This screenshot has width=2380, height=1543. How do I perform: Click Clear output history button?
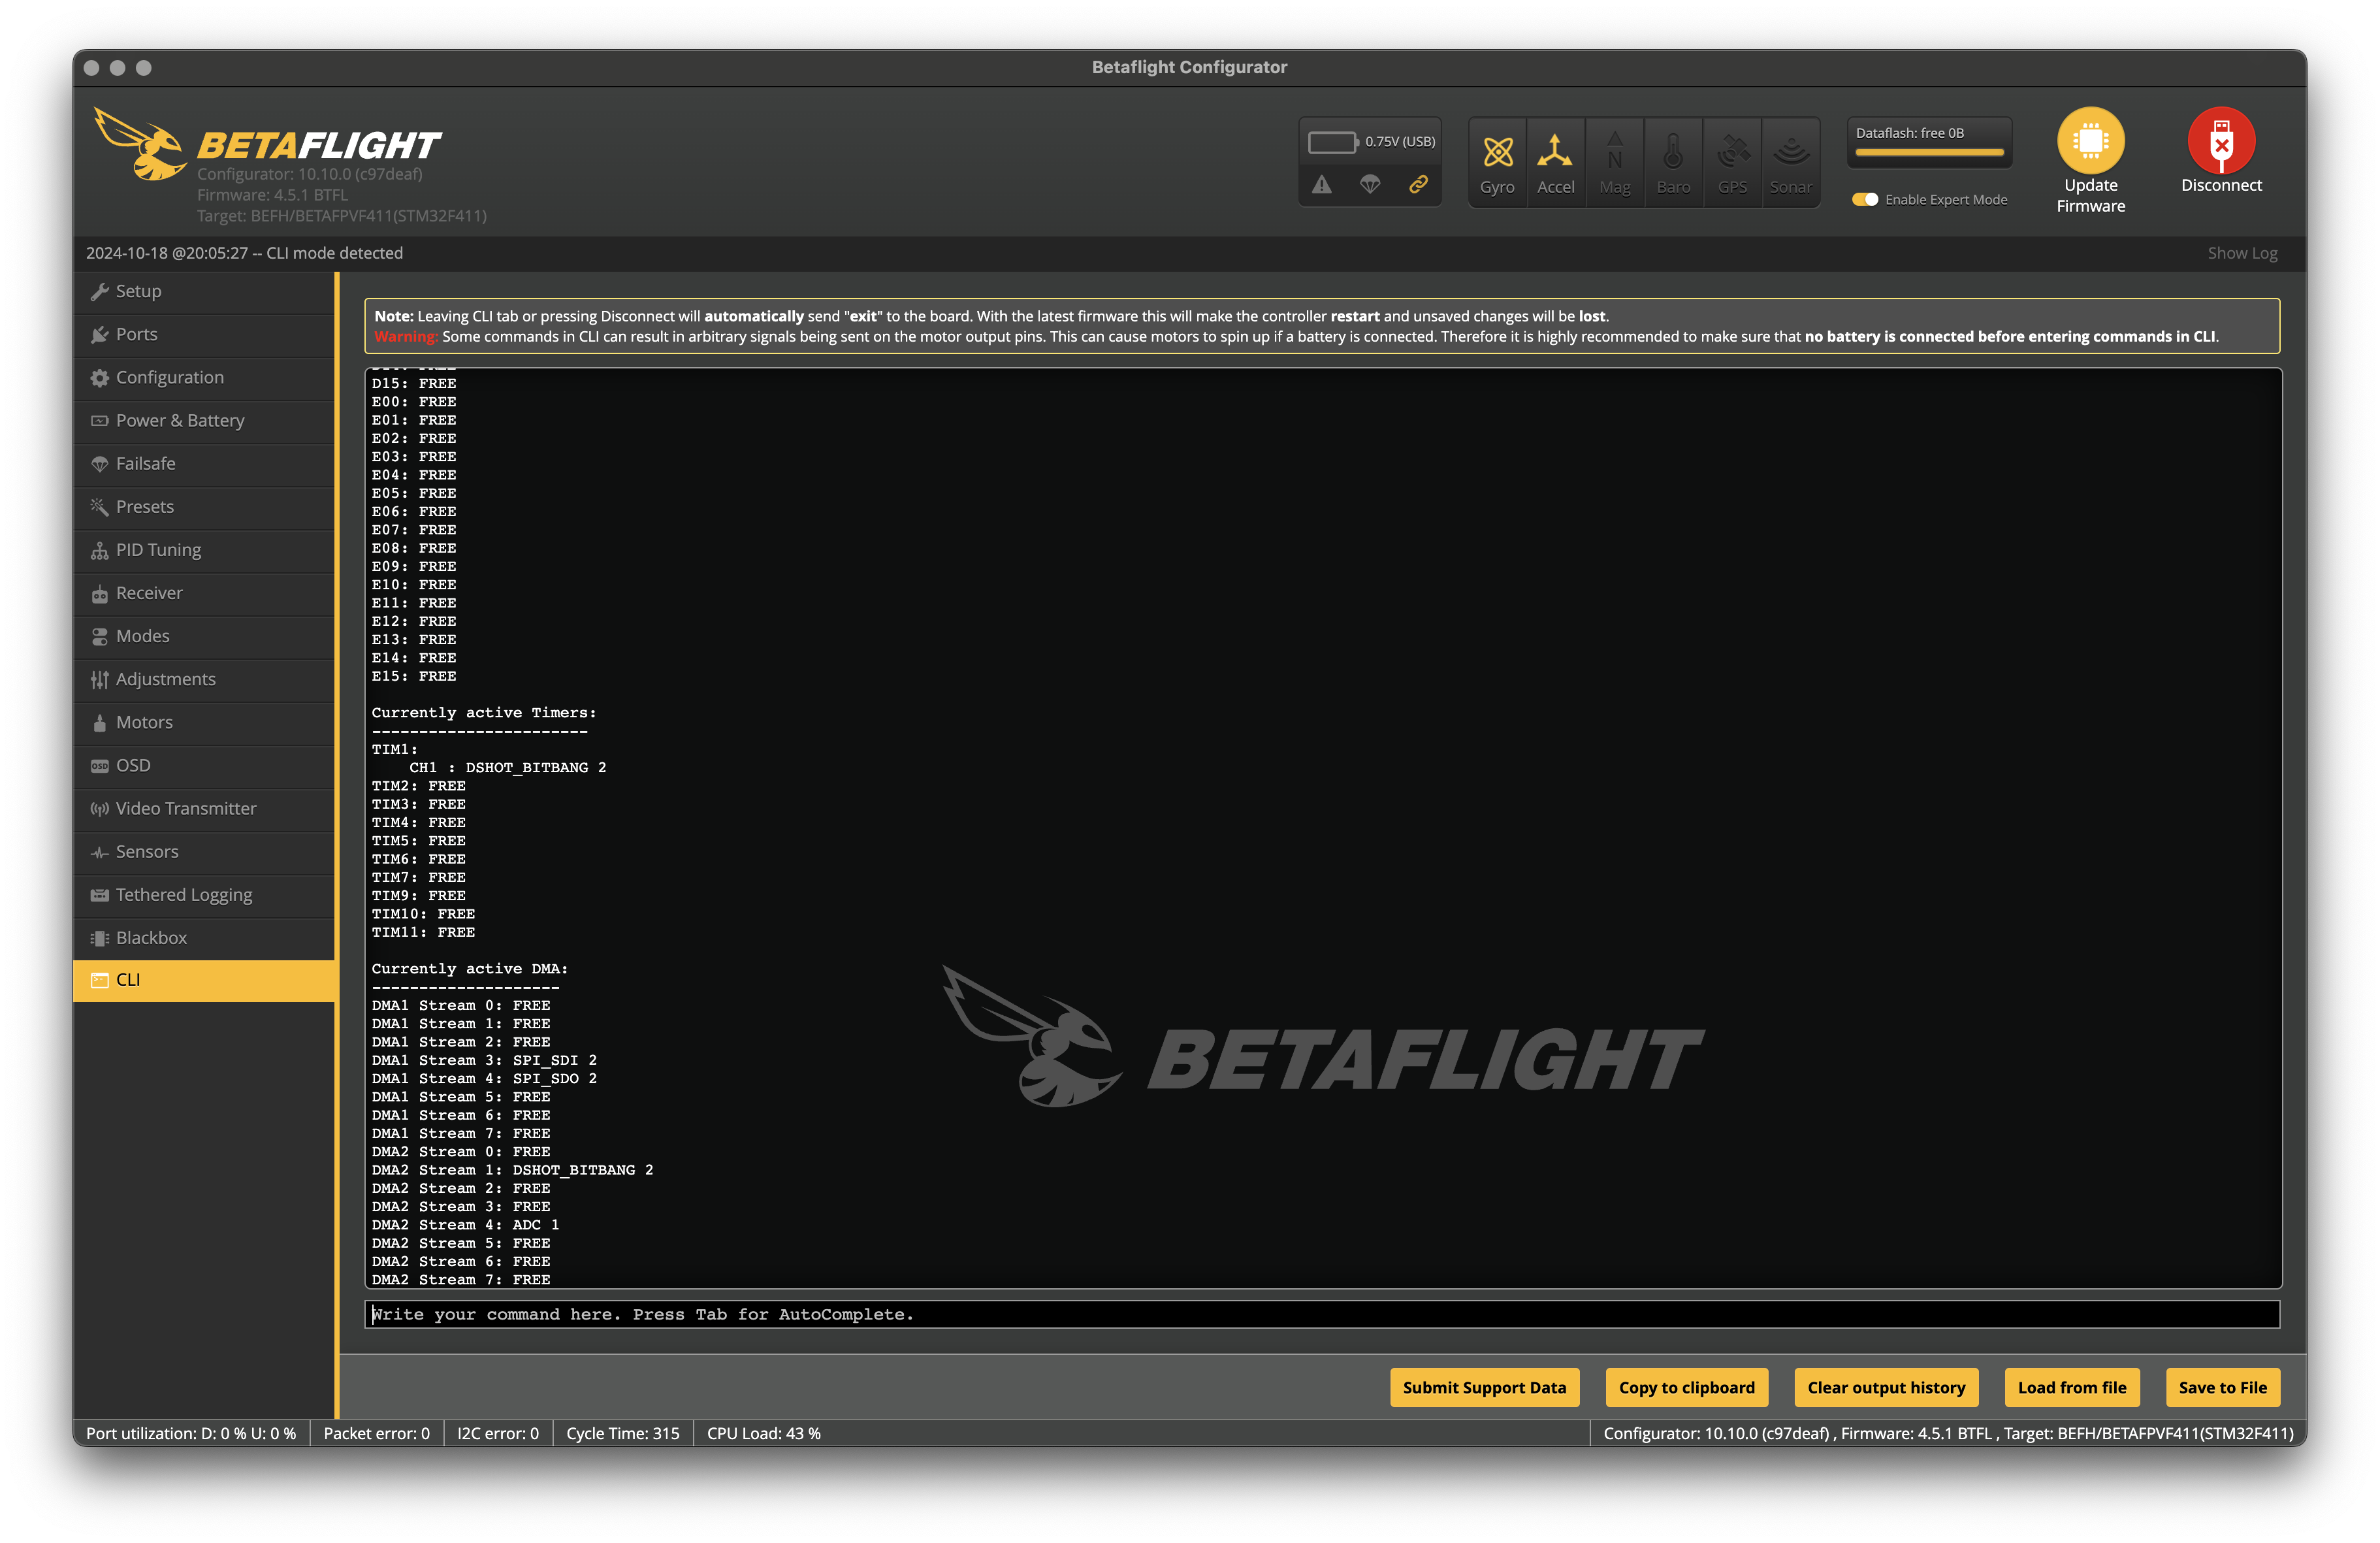[1886, 1387]
